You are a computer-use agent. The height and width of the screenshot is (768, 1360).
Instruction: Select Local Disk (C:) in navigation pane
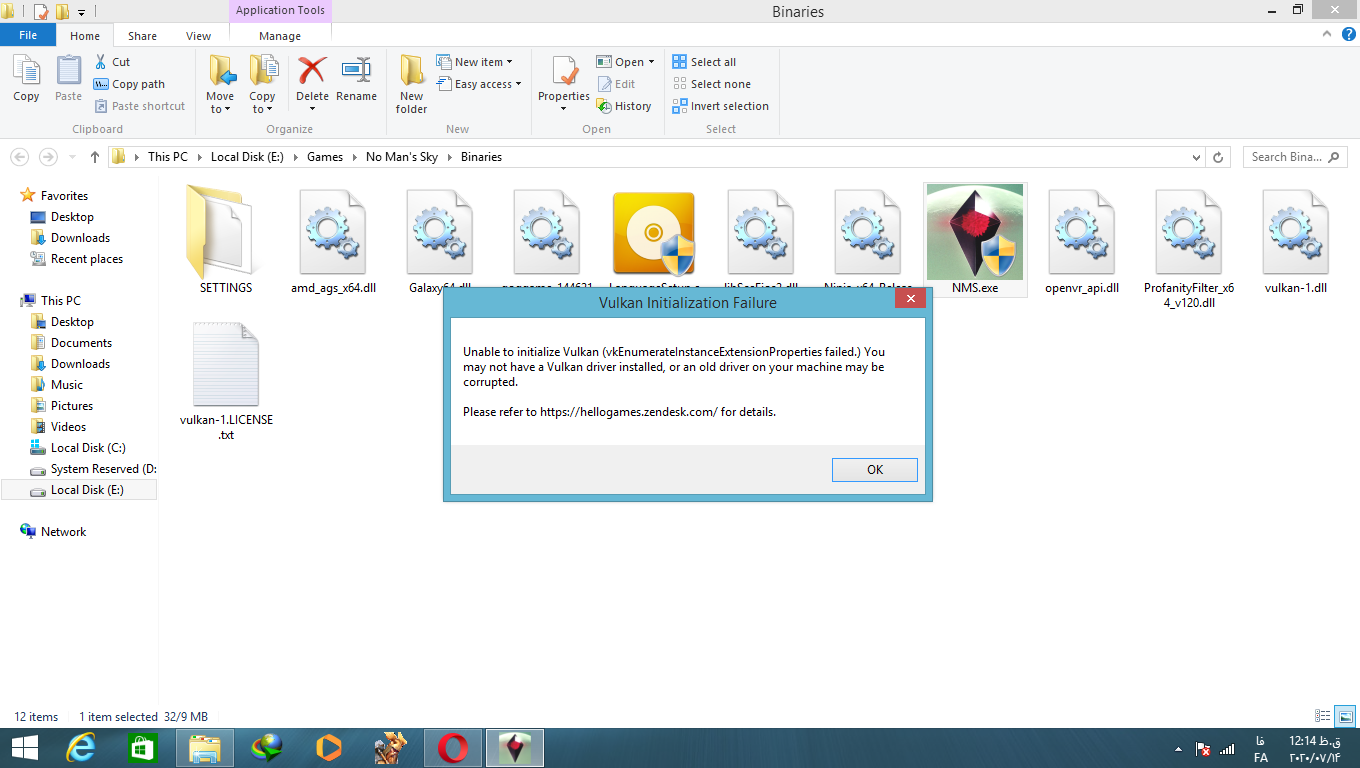[x=88, y=448]
